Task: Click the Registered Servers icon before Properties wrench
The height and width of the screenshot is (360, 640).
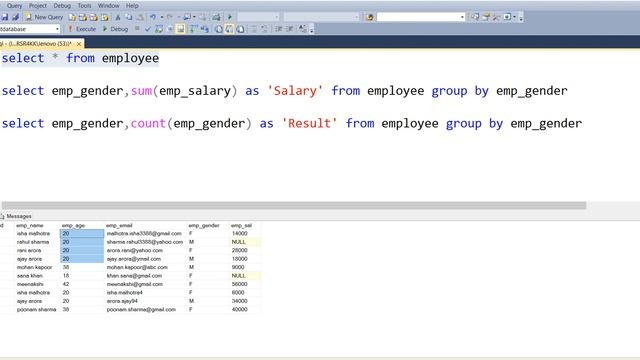Action: pos(486,17)
